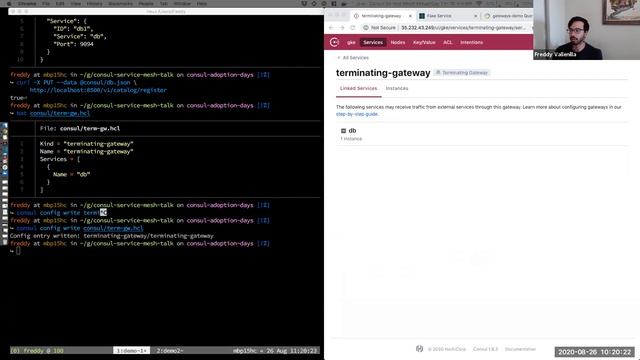Click the browser back arrow
The height and width of the screenshot is (360, 640).
[x=331, y=28]
